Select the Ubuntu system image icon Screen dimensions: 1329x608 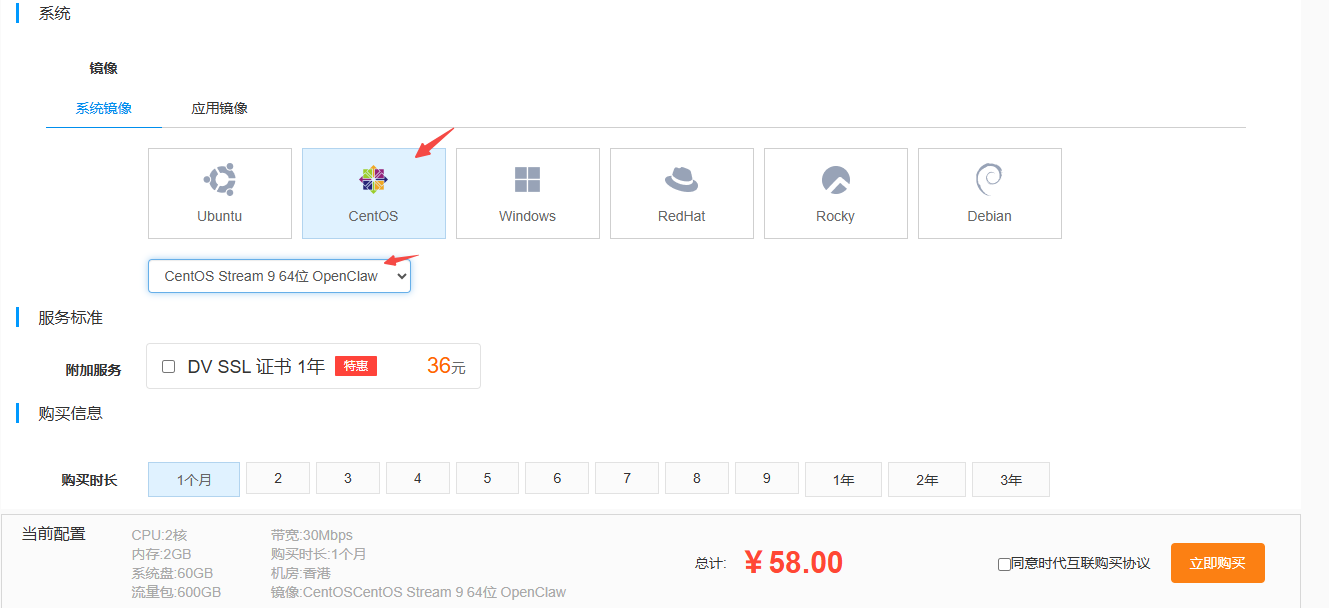[220, 181]
